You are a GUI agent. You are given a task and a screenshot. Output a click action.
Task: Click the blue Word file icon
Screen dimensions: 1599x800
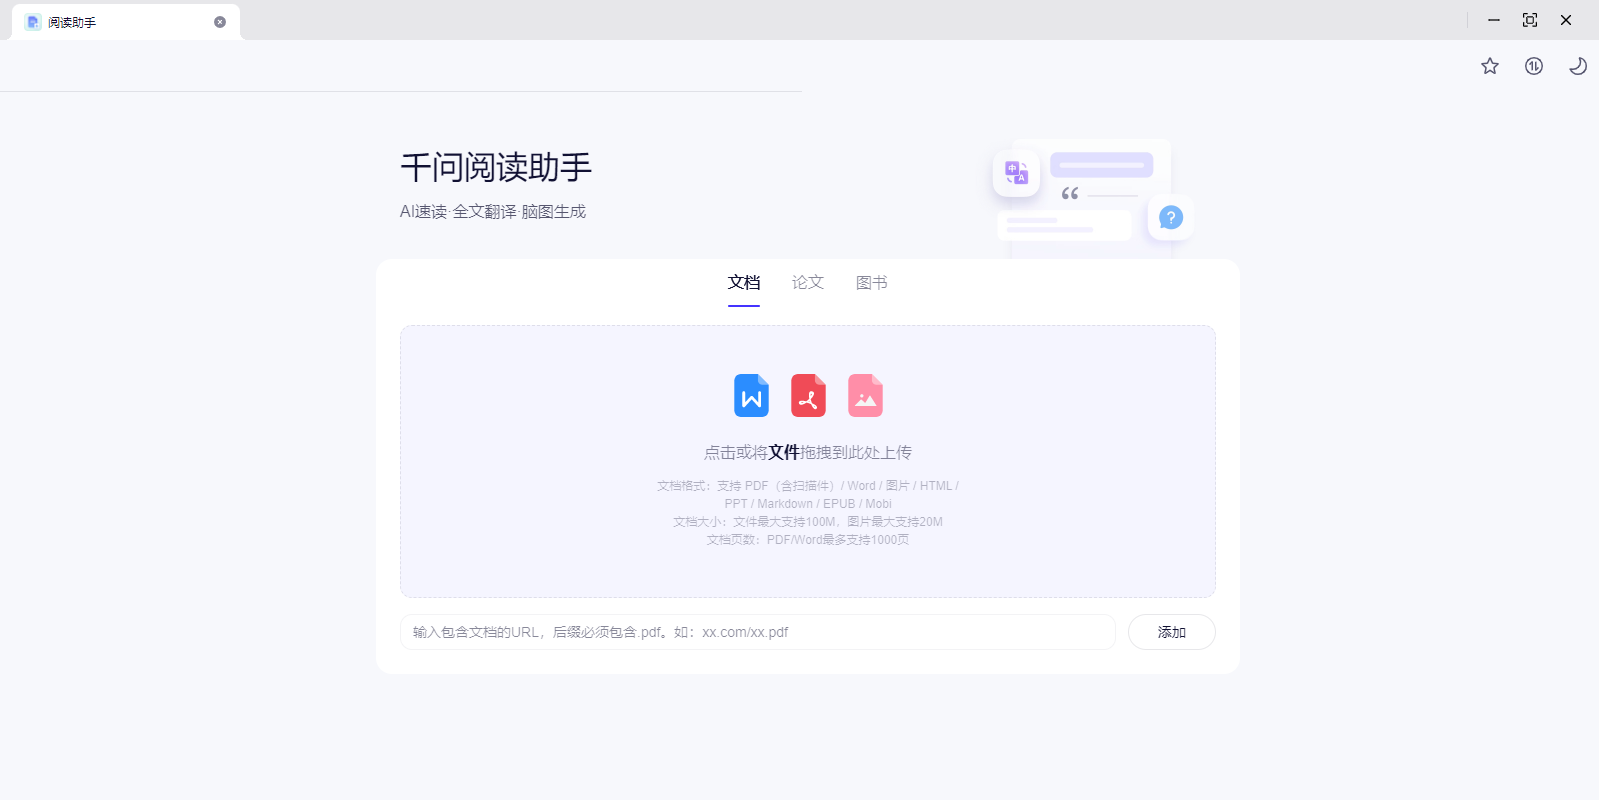[751, 395]
